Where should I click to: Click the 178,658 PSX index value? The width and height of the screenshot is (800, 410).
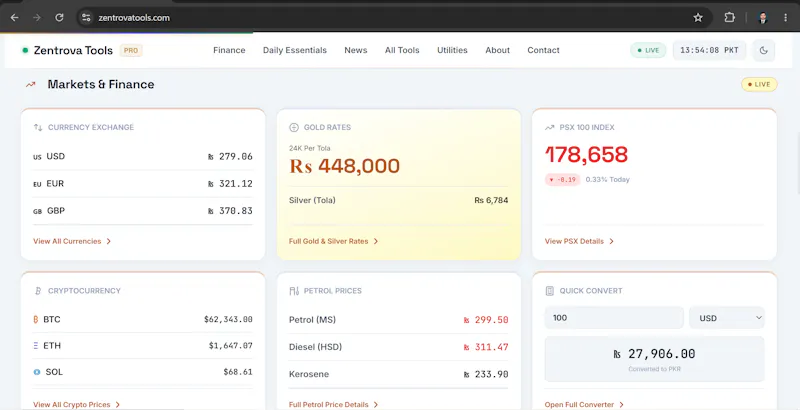[586, 155]
